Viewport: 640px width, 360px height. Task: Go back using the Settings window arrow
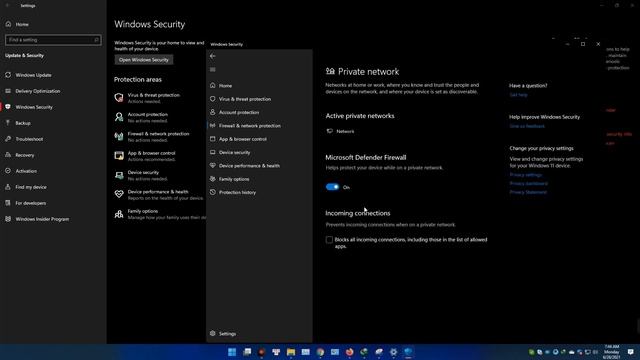[x=7, y=6]
